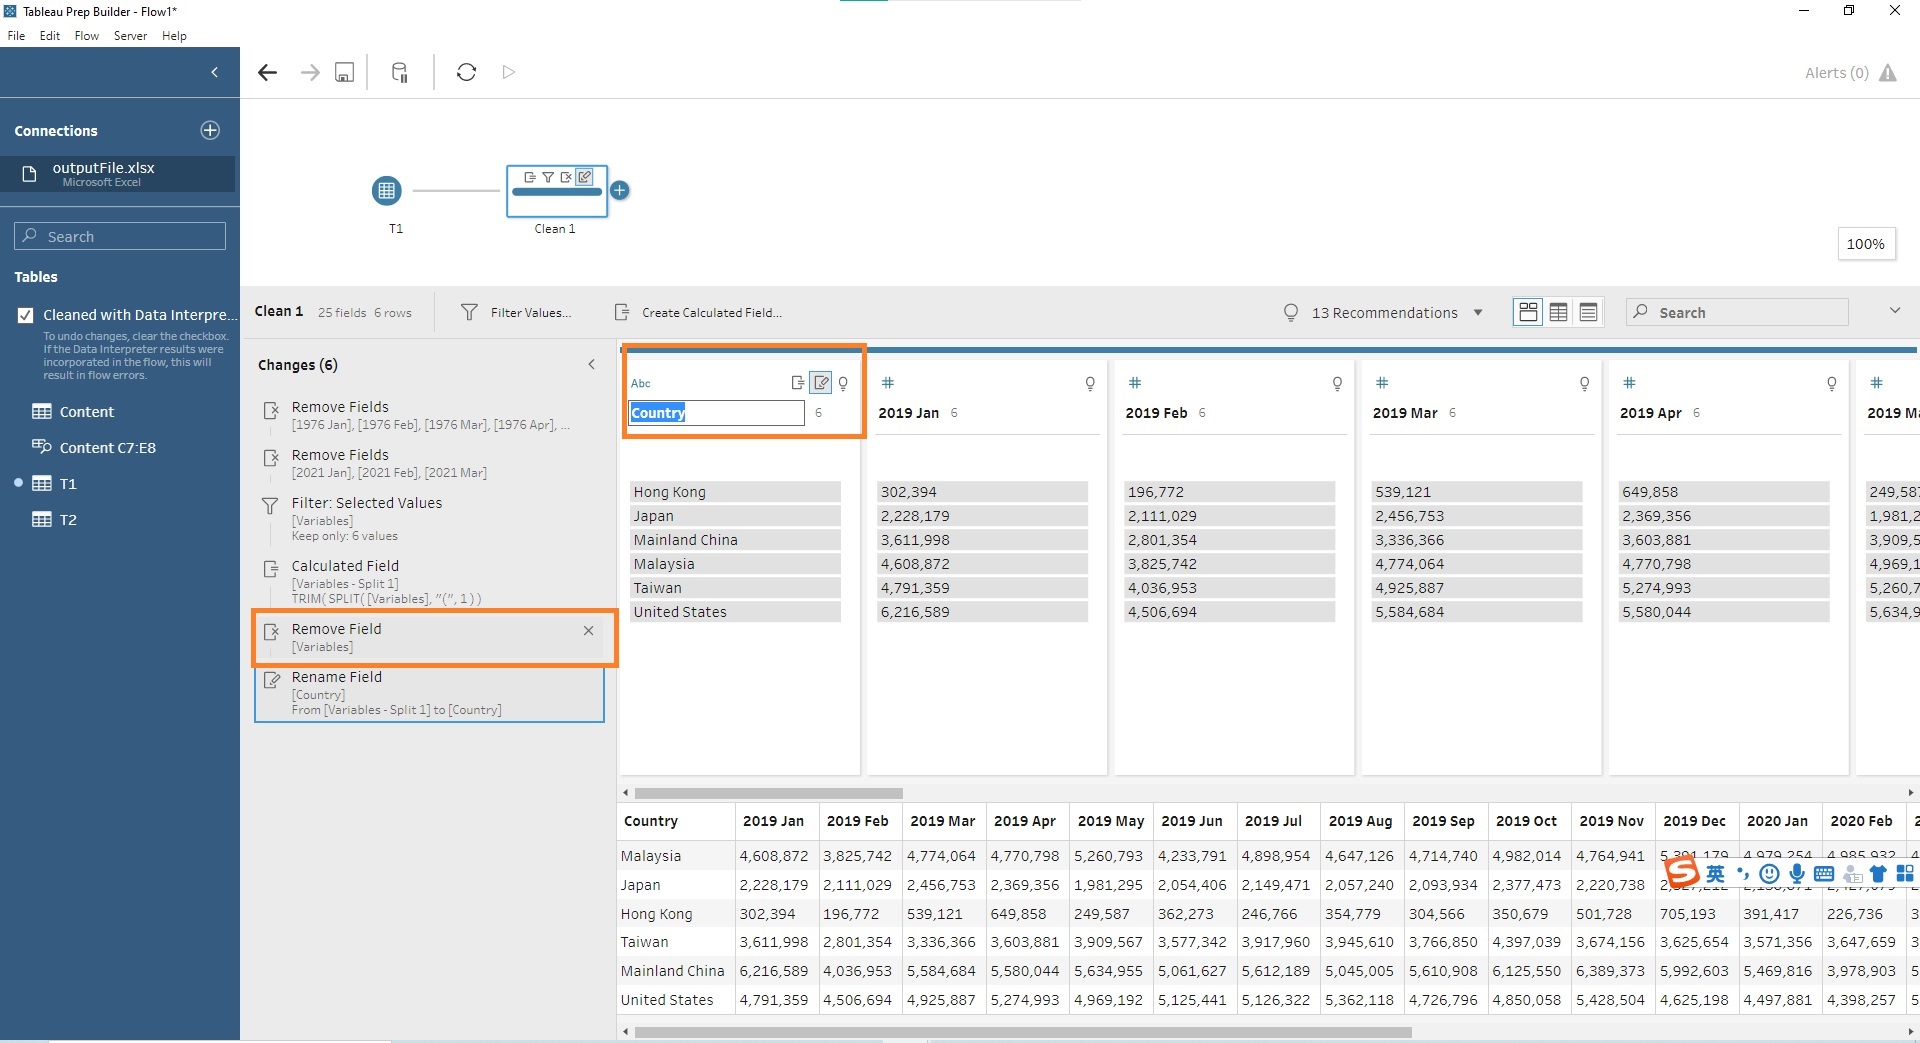Screen dimensions: 1920x1043
Task: Open the Edit menu
Action: [x=50, y=36]
